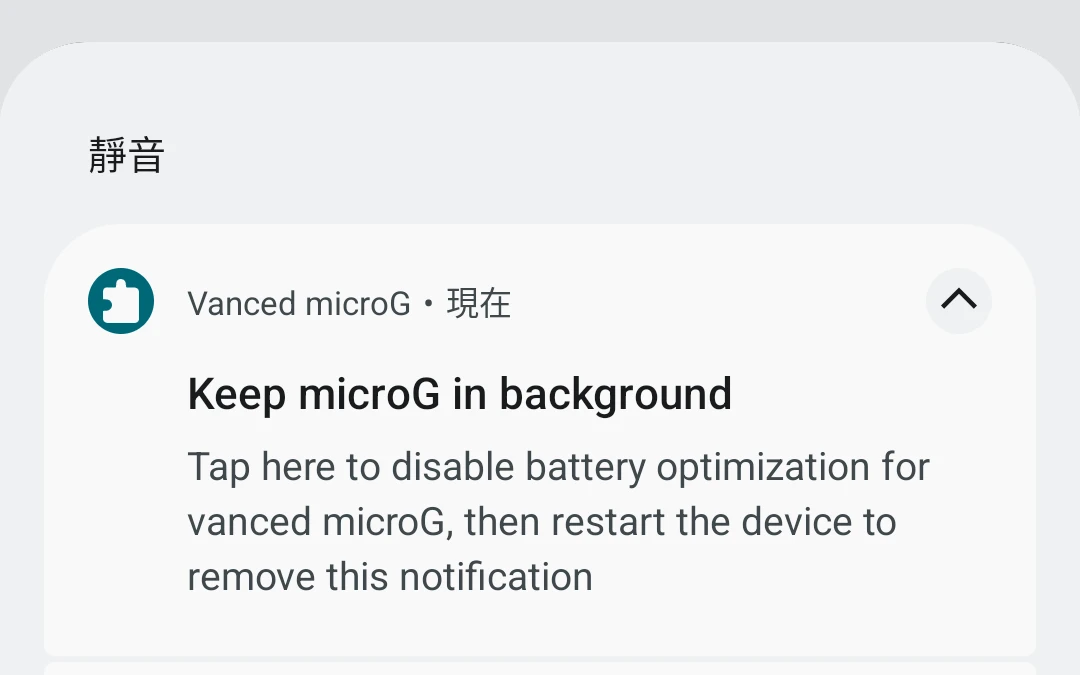Tap the "remove this notification" text line
This screenshot has height=675, width=1080.
(x=390, y=577)
